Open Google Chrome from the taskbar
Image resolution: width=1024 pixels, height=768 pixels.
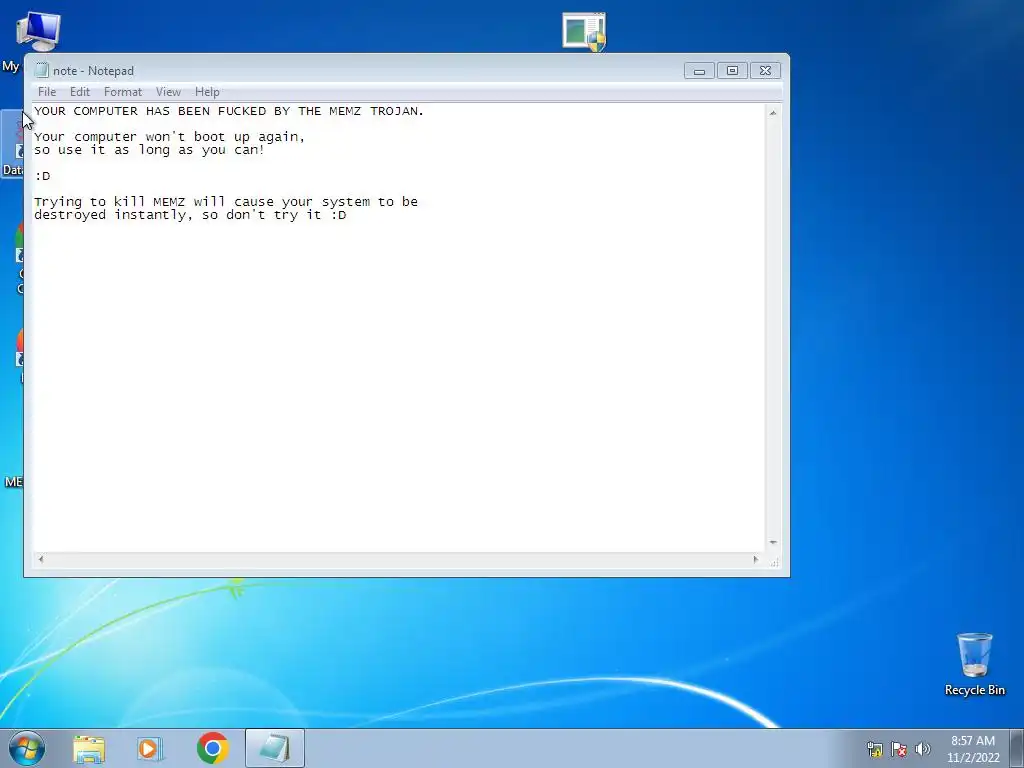click(213, 748)
